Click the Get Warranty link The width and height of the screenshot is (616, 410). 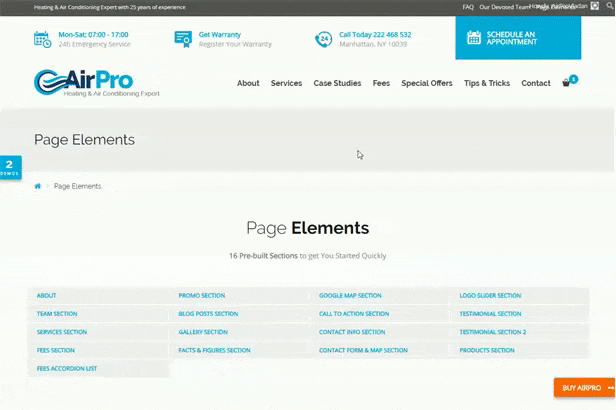click(220, 35)
